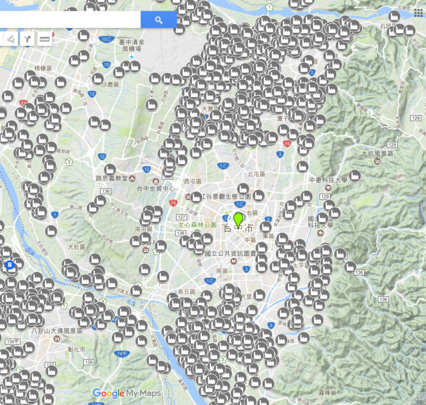Select the Add directions tool
The width and height of the screenshot is (426, 405).
[27, 39]
